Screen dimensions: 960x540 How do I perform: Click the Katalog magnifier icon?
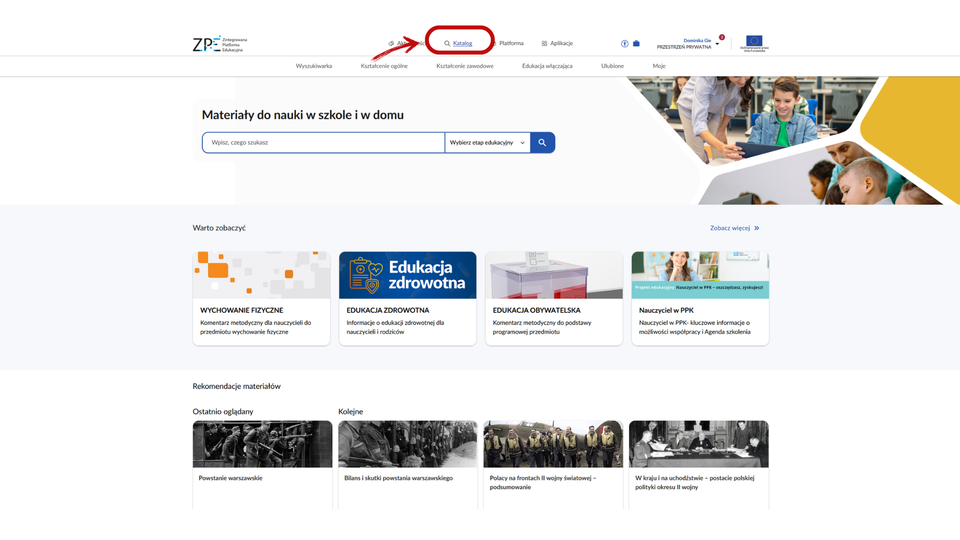point(447,44)
